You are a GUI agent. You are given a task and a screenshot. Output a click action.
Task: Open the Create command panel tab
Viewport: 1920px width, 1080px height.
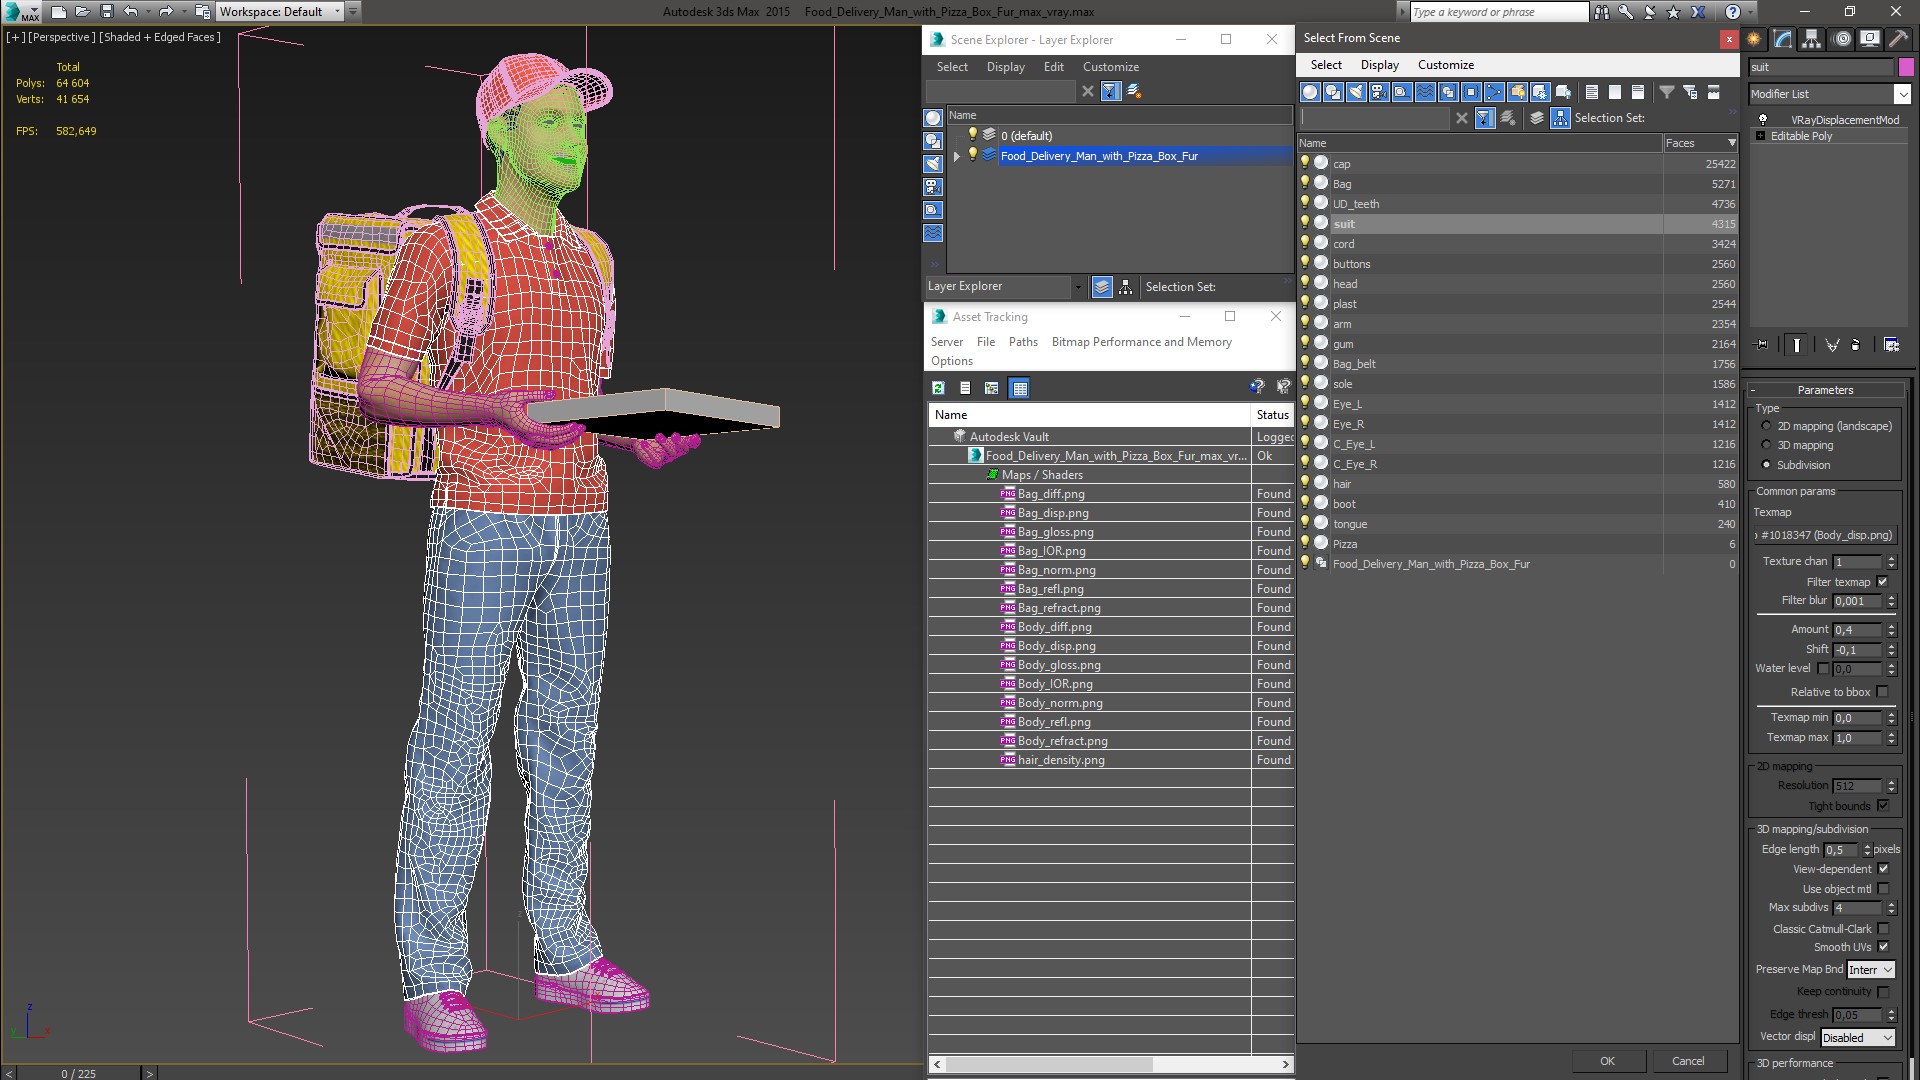(x=1755, y=39)
